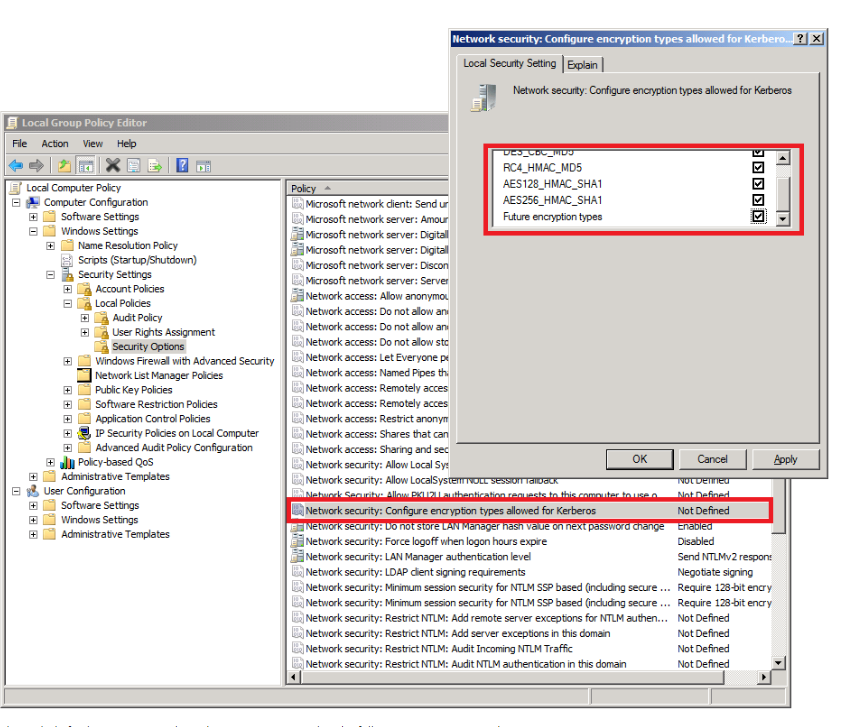Open the View menu
The height and width of the screenshot is (727, 844).
(x=93, y=144)
